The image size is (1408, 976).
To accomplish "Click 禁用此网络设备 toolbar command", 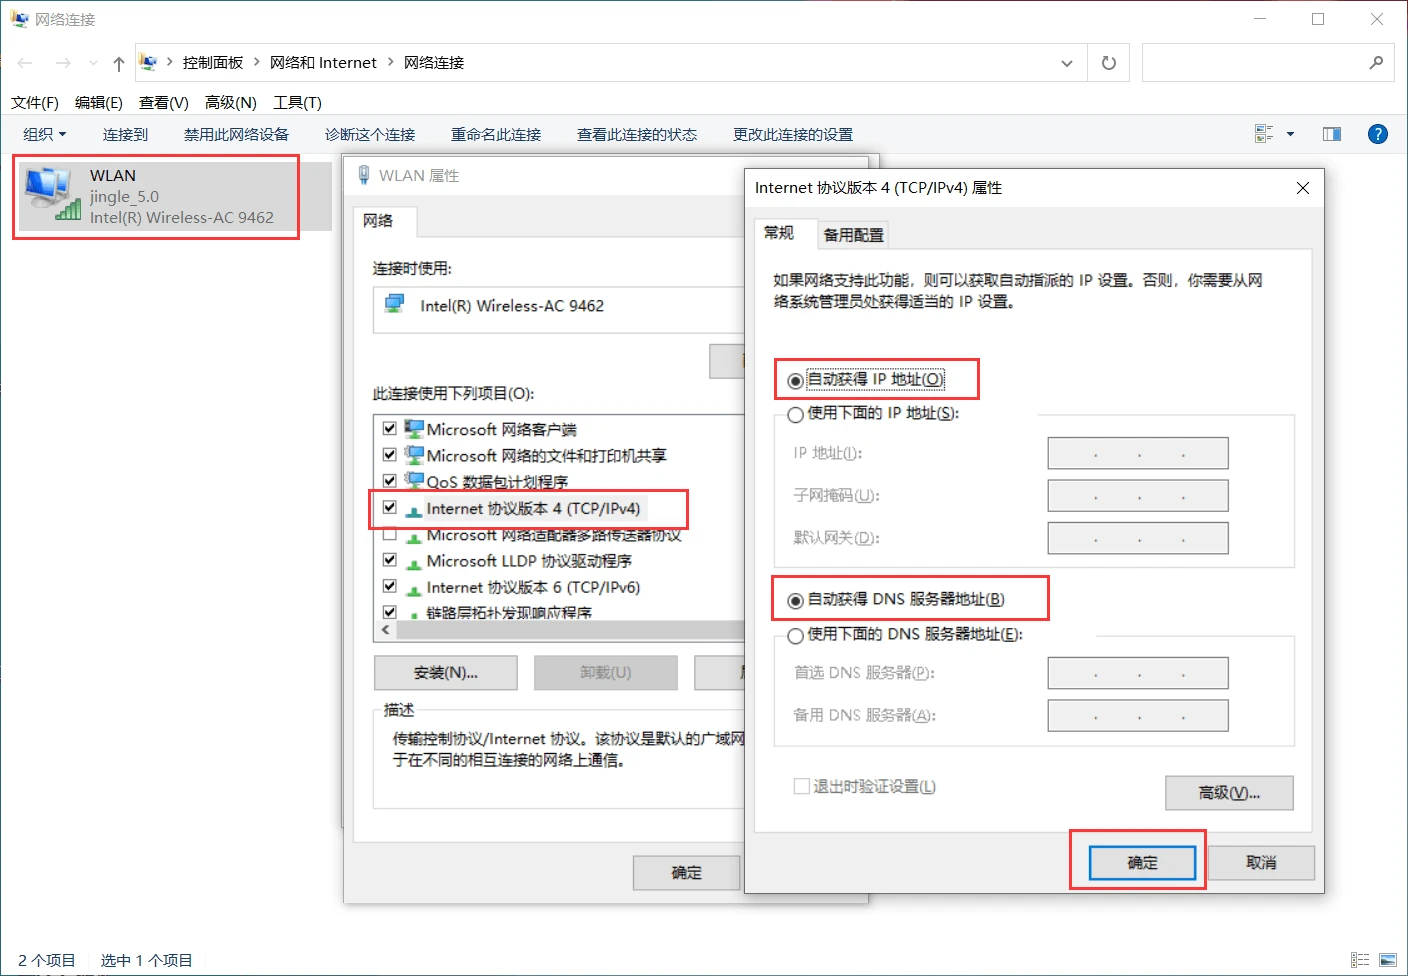I will [x=236, y=134].
